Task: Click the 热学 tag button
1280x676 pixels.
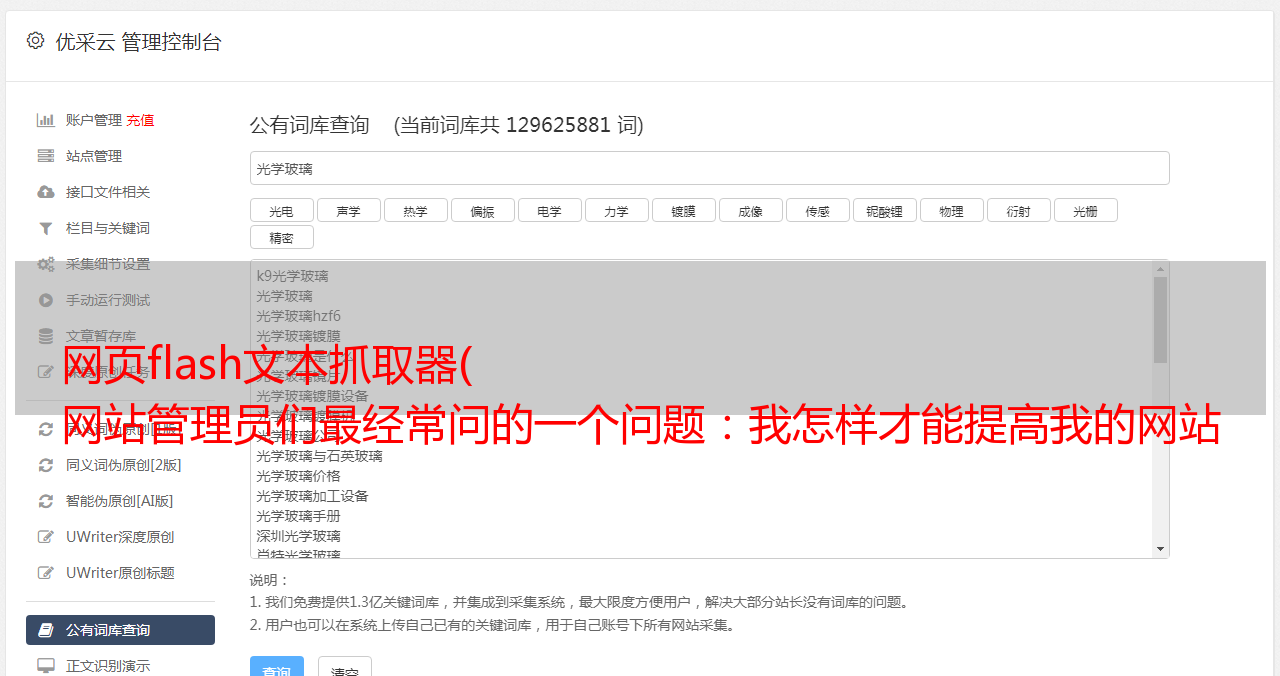Action: (415, 210)
